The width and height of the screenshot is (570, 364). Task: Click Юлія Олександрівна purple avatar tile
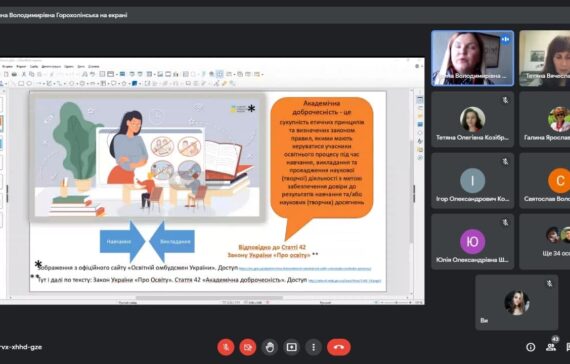coord(473,241)
